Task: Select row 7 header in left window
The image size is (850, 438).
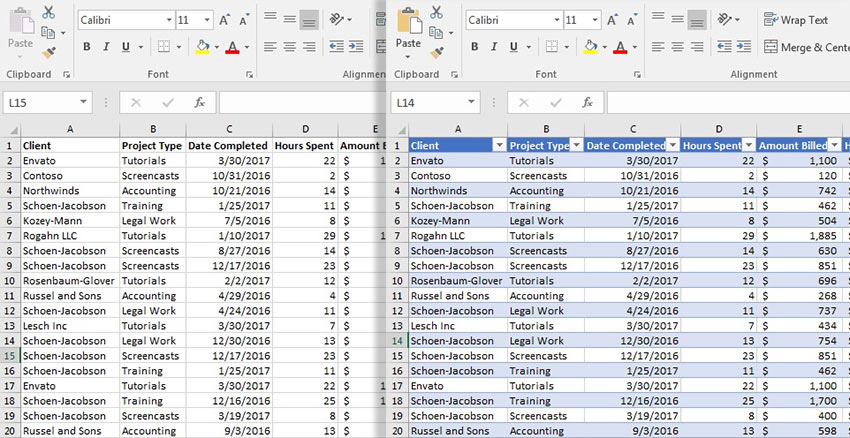Action: (x=9, y=236)
